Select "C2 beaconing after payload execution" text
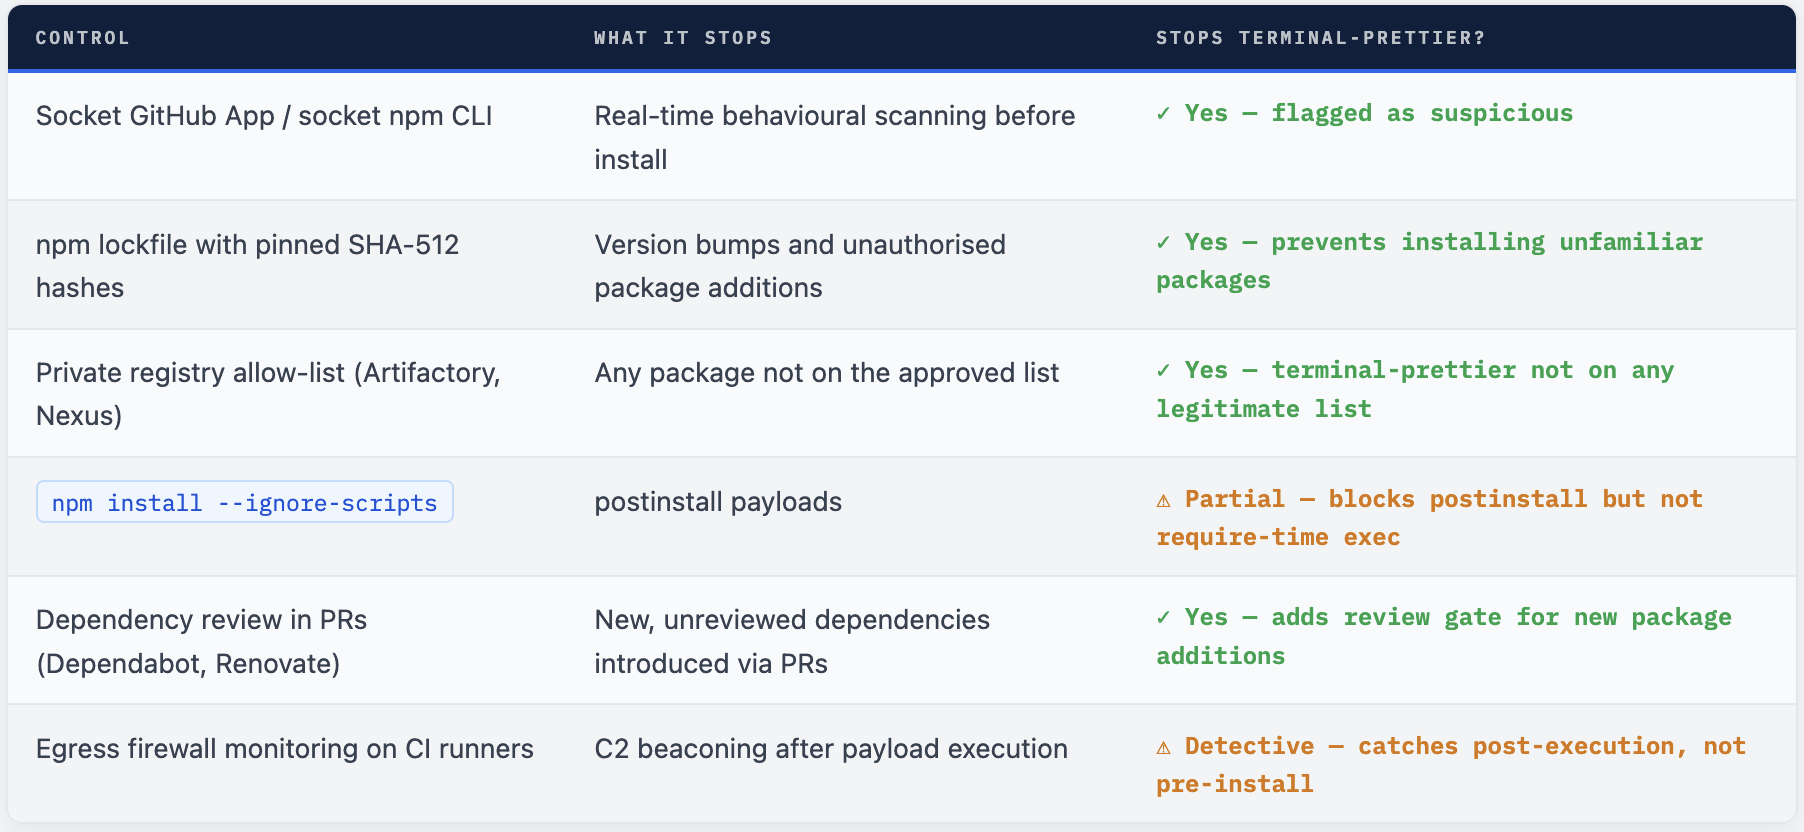 pyautogui.click(x=831, y=749)
